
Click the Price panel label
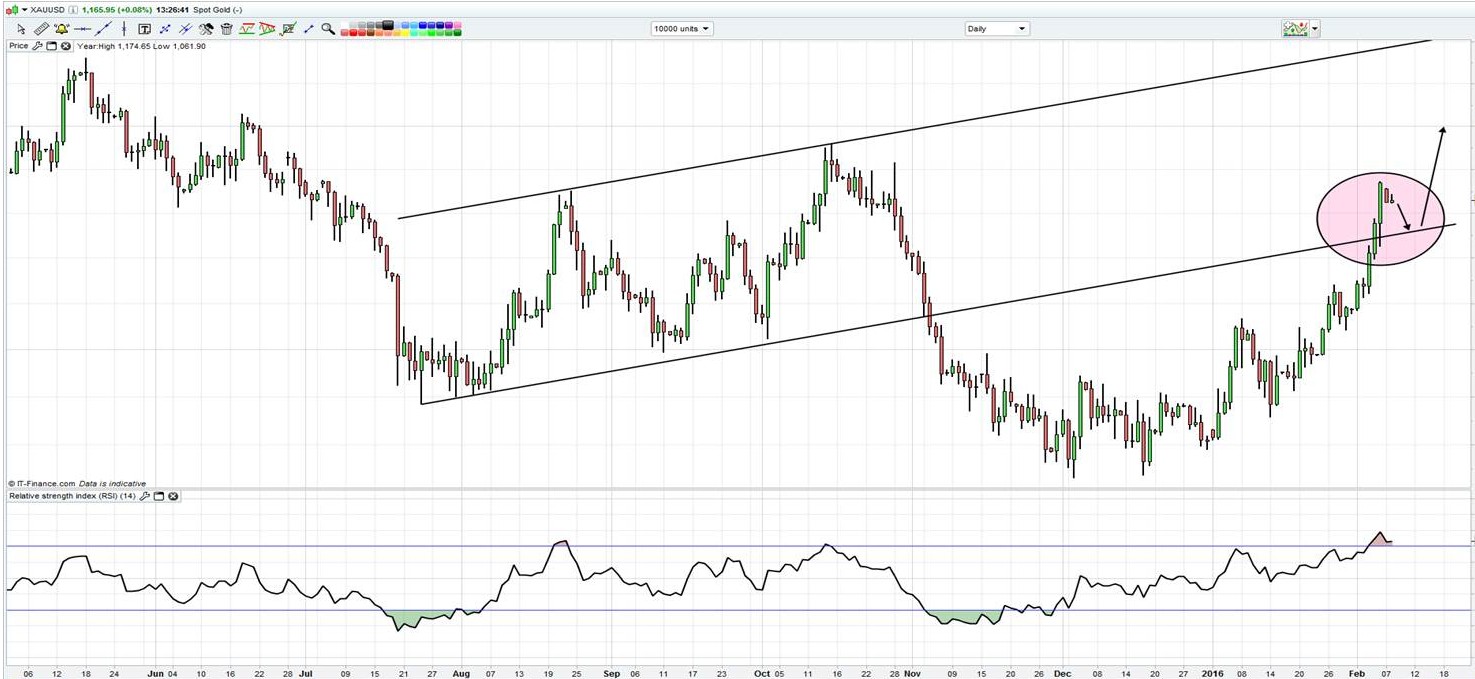tap(19, 46)
